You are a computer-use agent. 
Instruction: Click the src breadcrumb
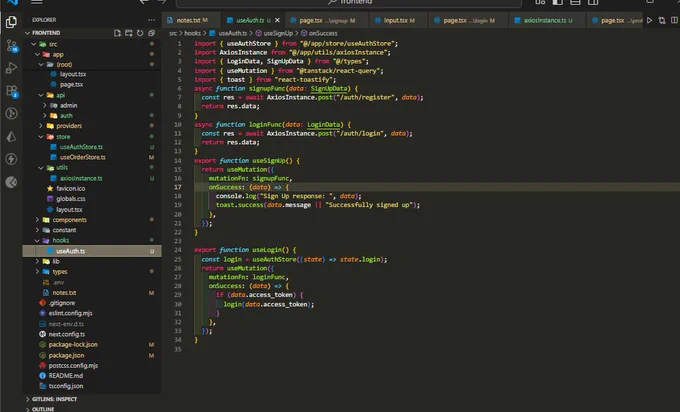[173, 33]
